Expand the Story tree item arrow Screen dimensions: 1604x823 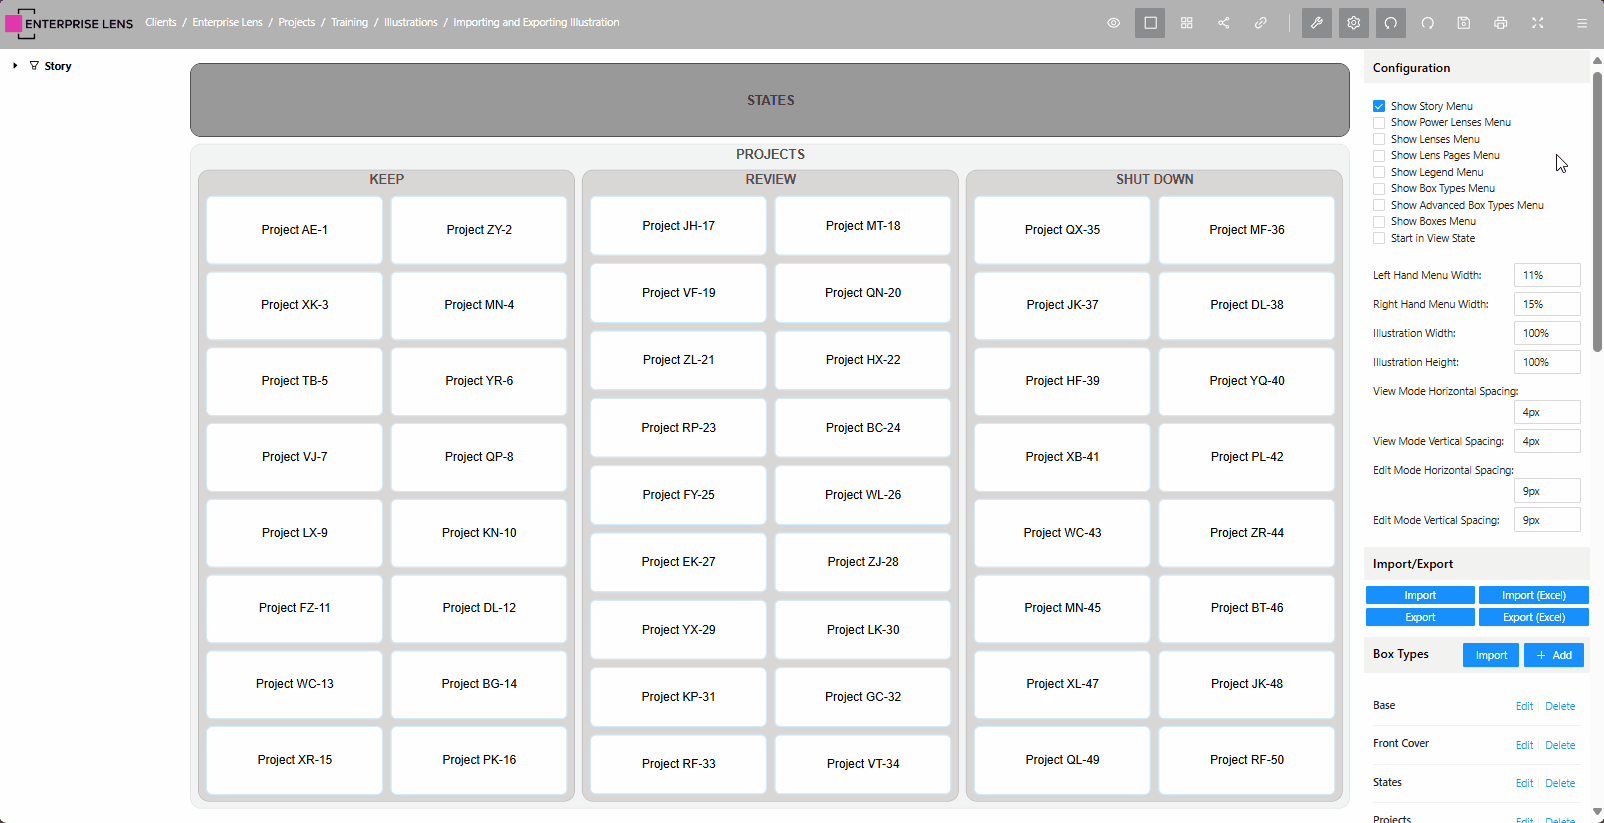click(x=15, y=66)
